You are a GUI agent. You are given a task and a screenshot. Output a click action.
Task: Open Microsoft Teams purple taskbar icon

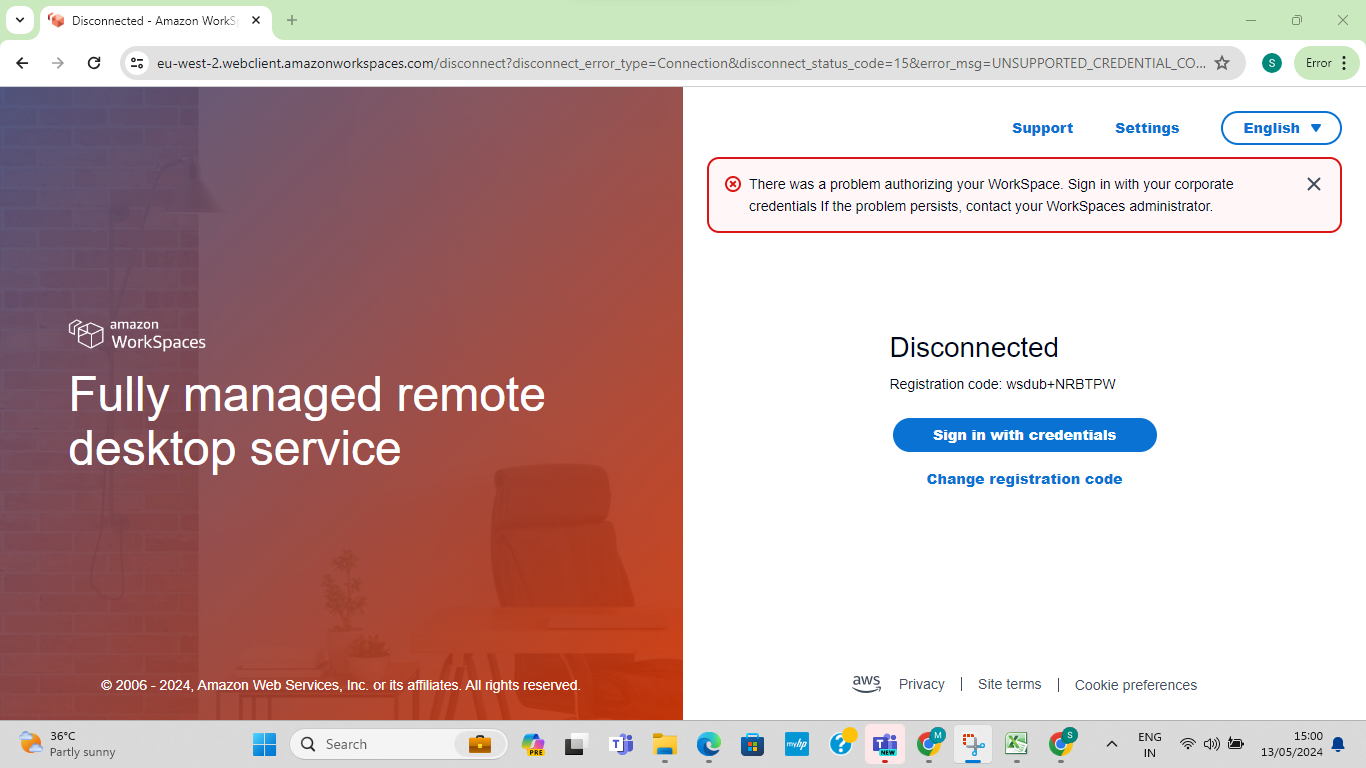pyautogui.click(x=621, y=744)
